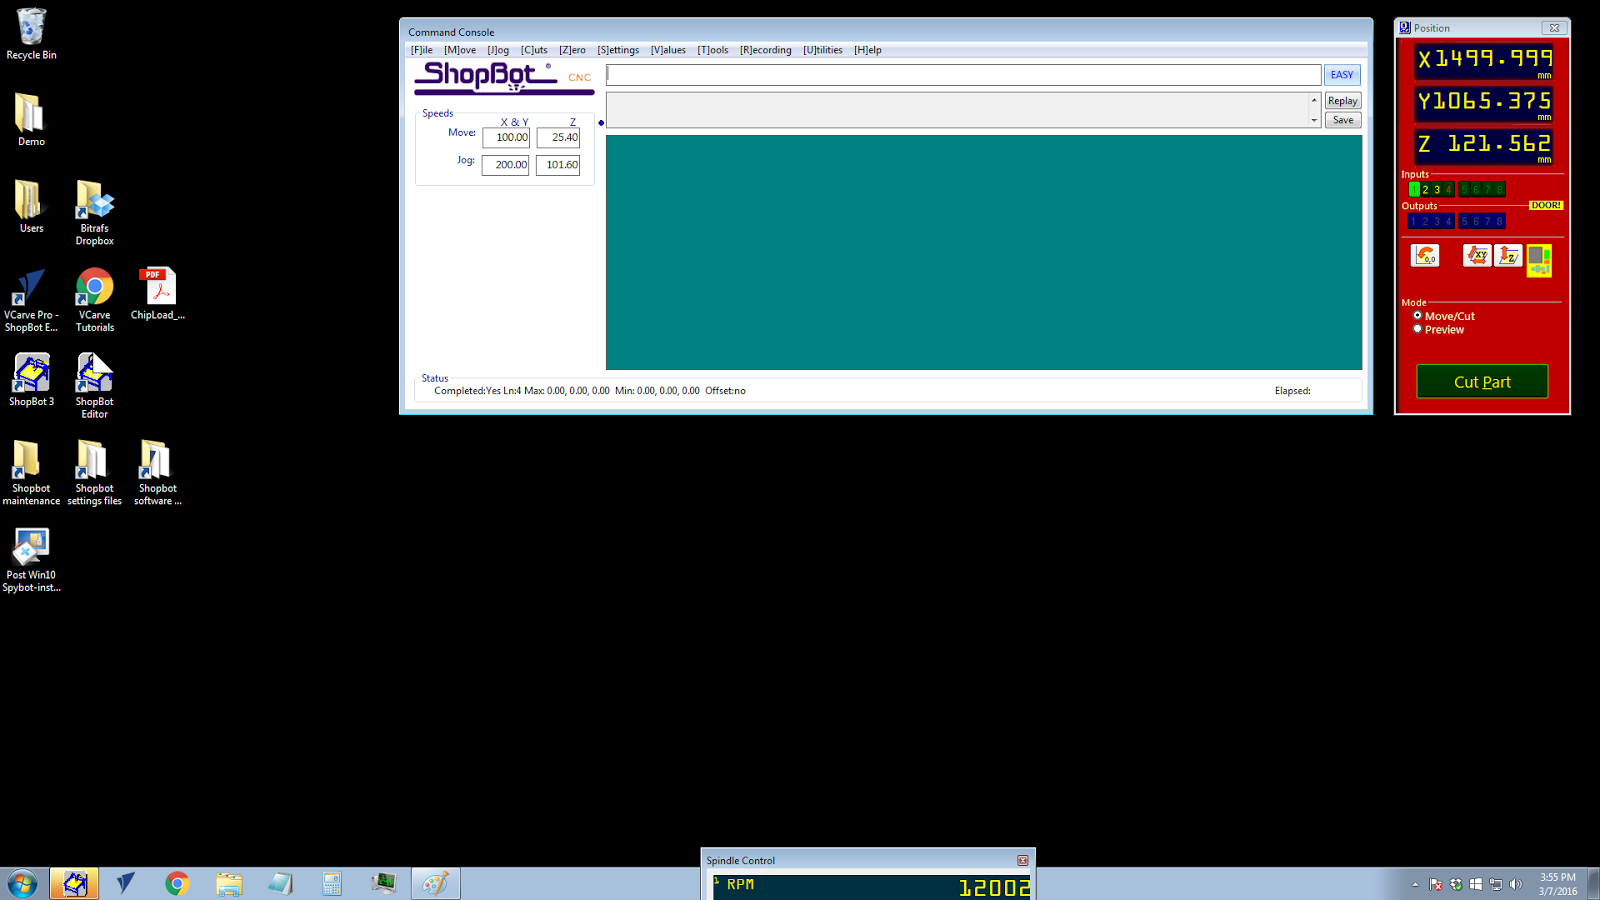Click the Windows Start button
Viewport: 1600px width, 900px height.
pyautogui.click(x=22, y=884)
